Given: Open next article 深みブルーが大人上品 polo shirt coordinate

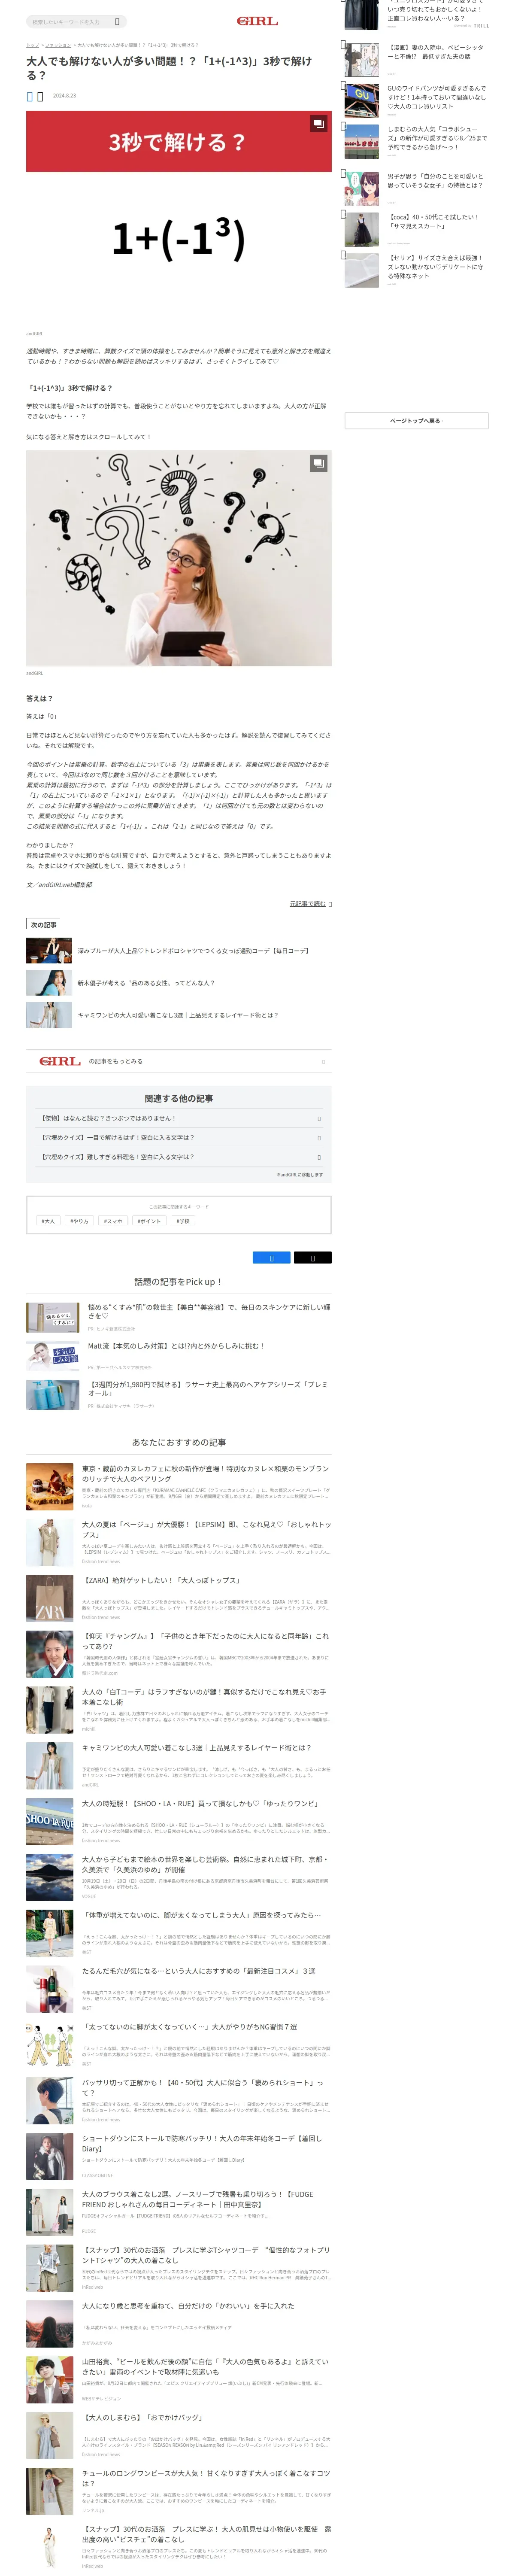Looking at the screenshot, I should (193, 951).
